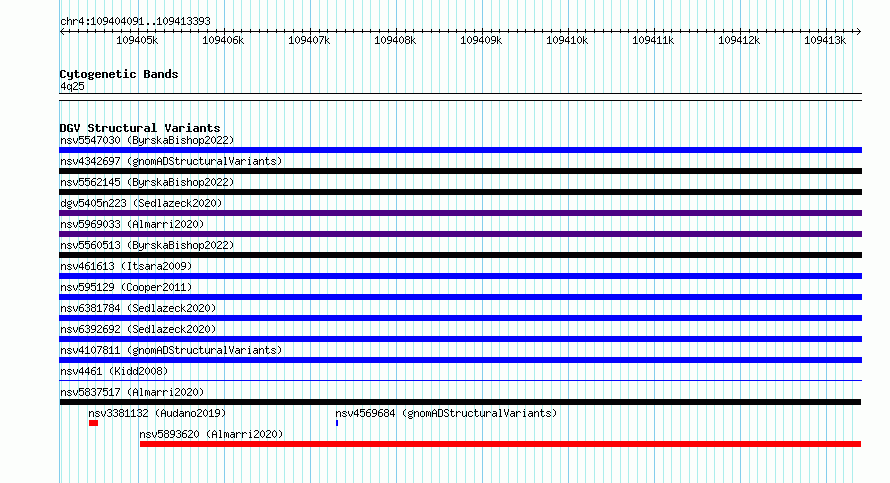
Task: Click the 109407k ruler position
Action: tap(309, 40)
